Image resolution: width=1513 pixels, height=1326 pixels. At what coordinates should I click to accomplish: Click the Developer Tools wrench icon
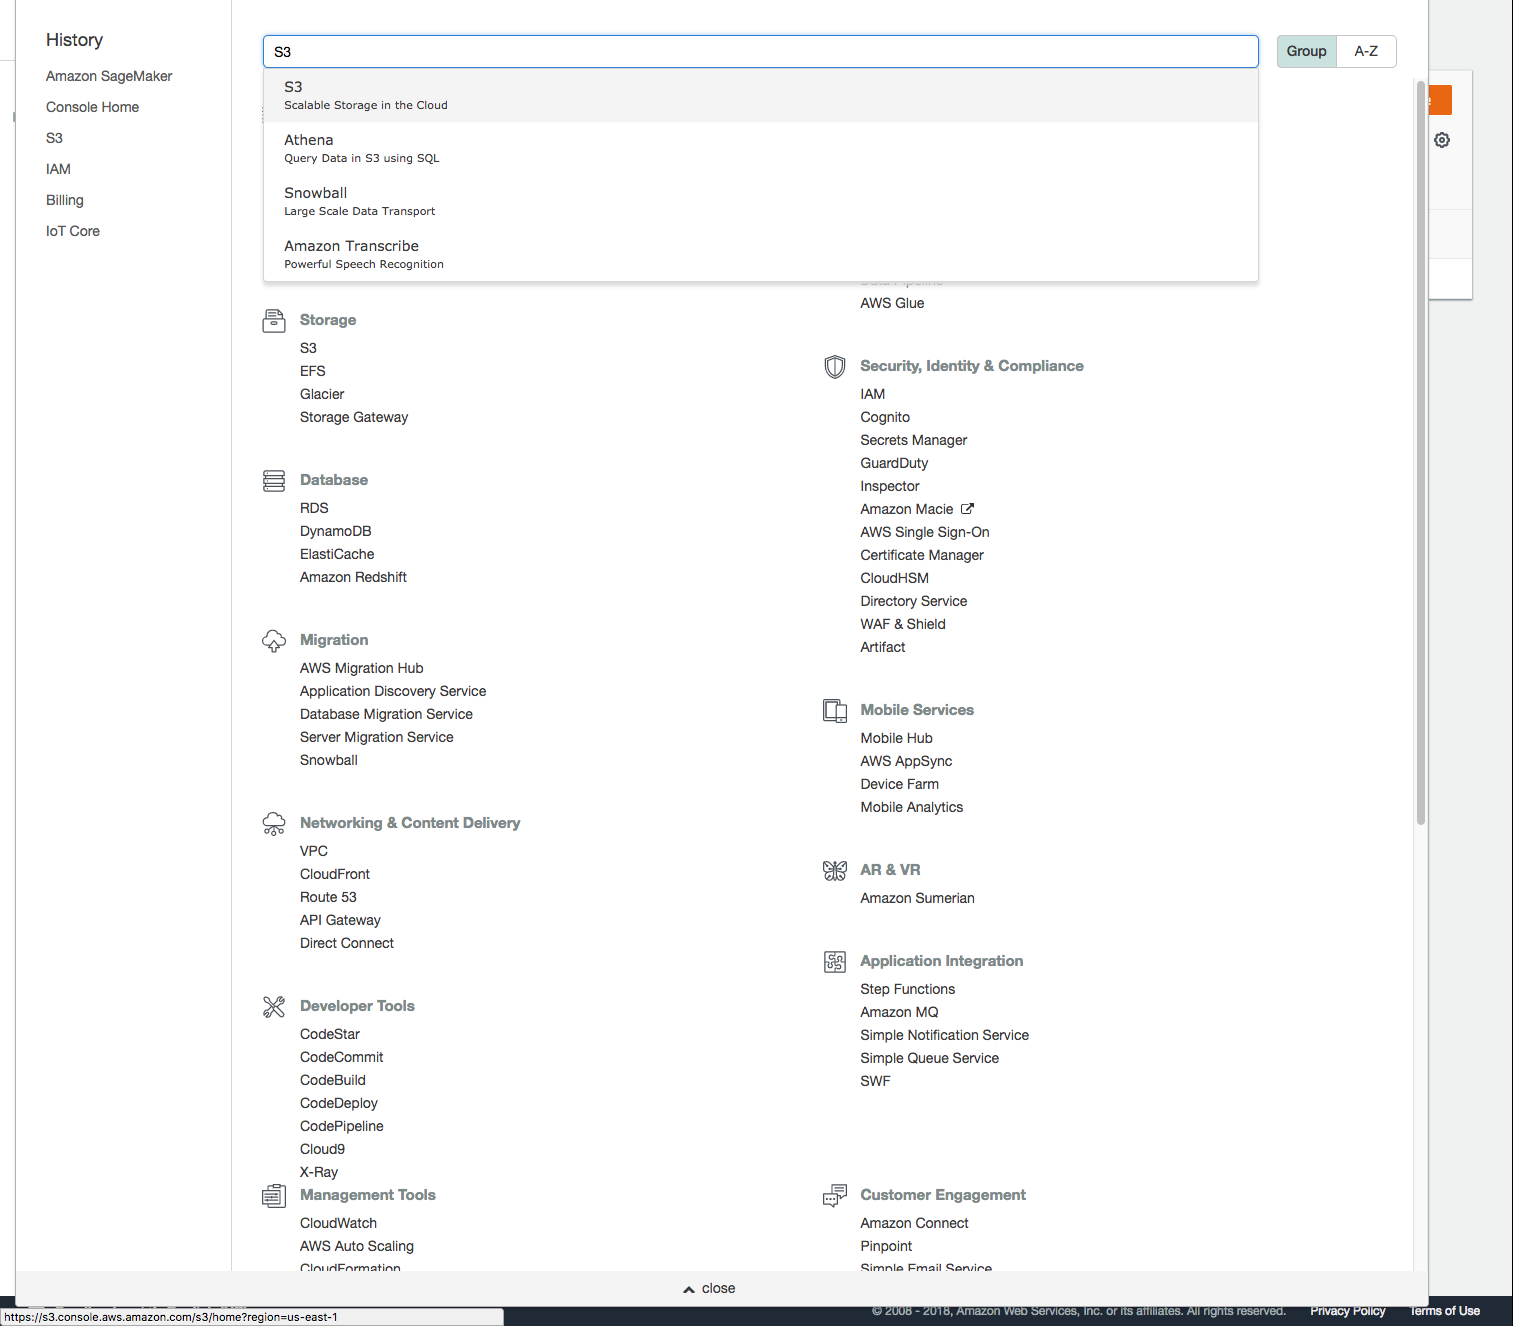274,1007
